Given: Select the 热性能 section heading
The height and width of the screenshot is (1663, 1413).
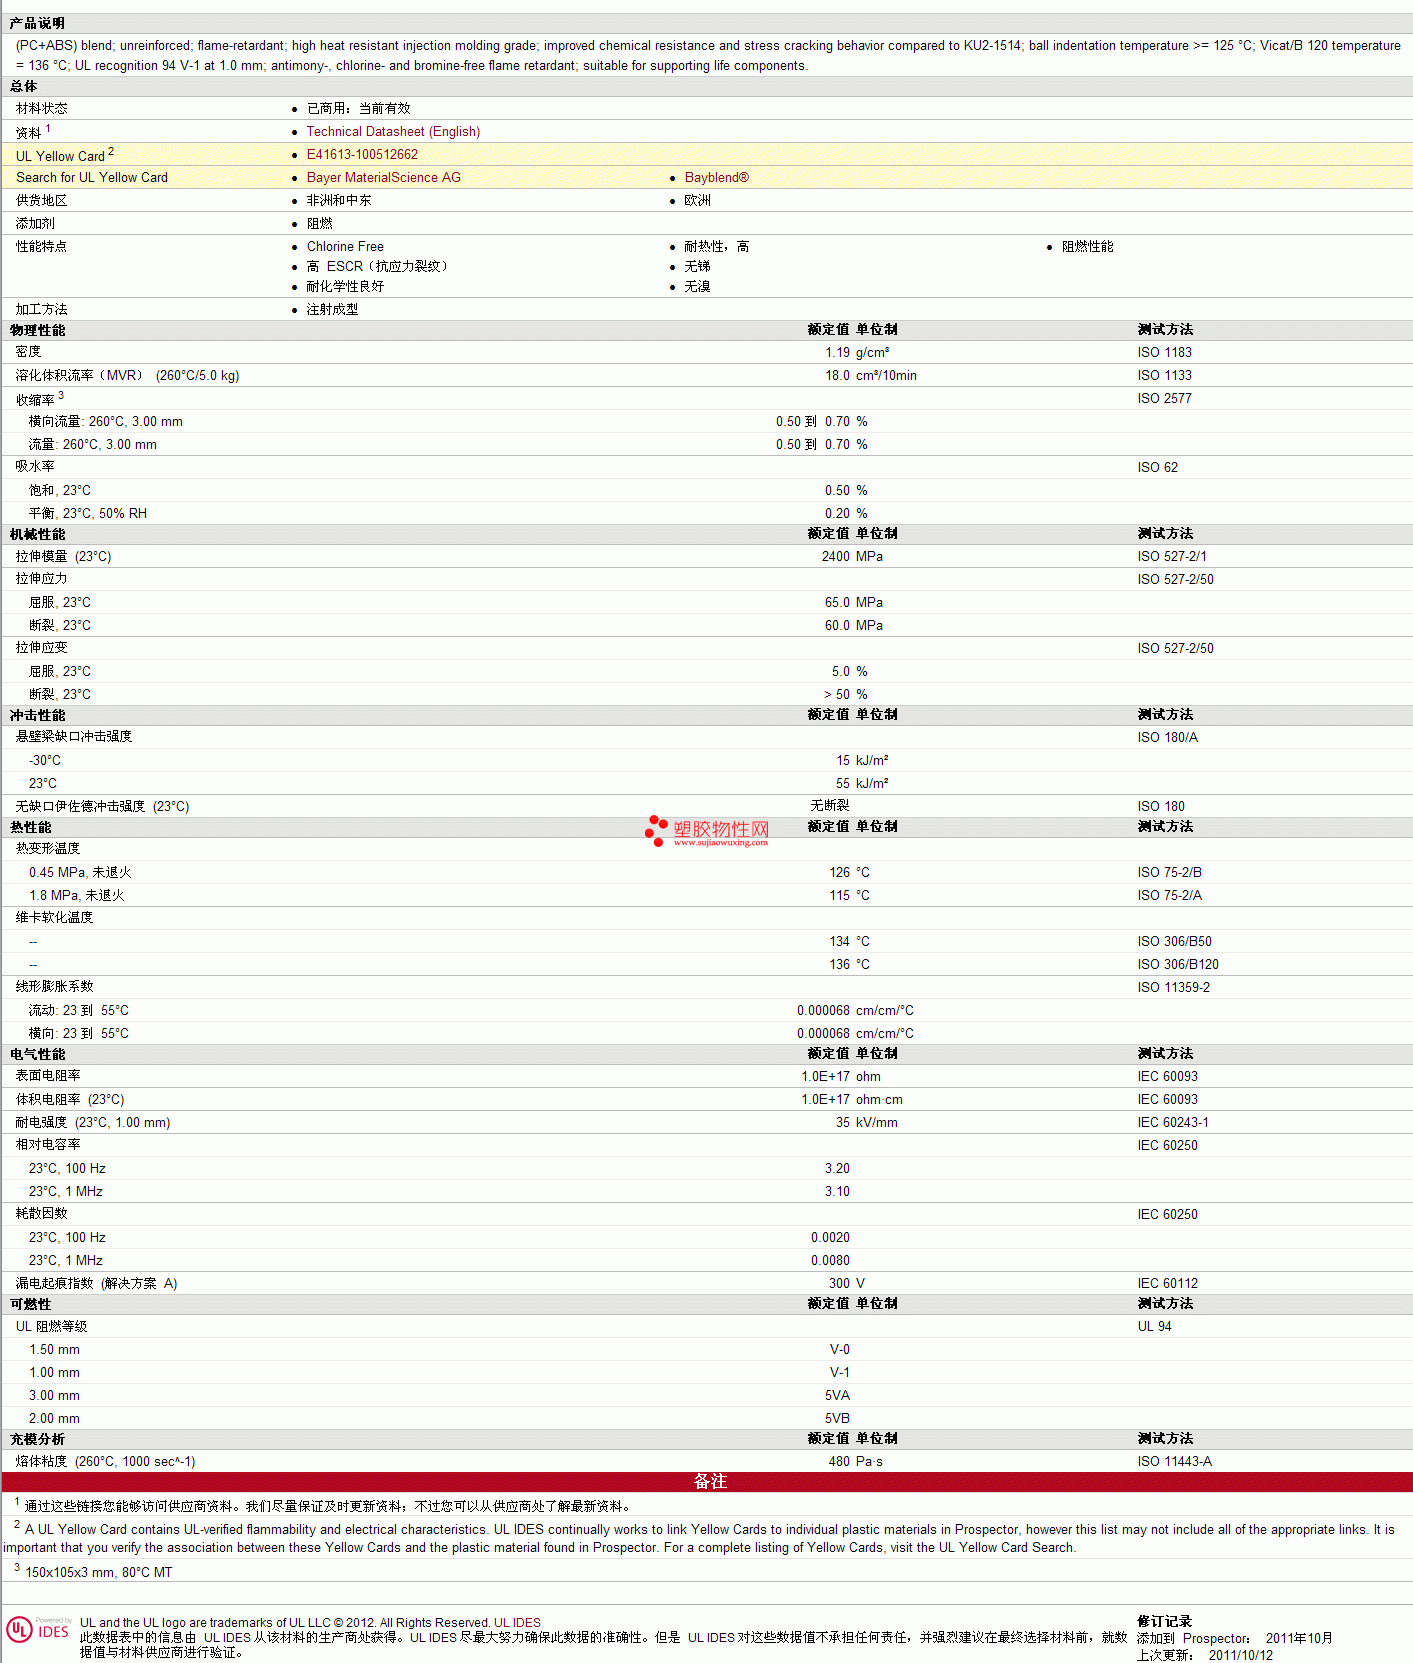Looking at the screenshot, I should click(30, 827).
